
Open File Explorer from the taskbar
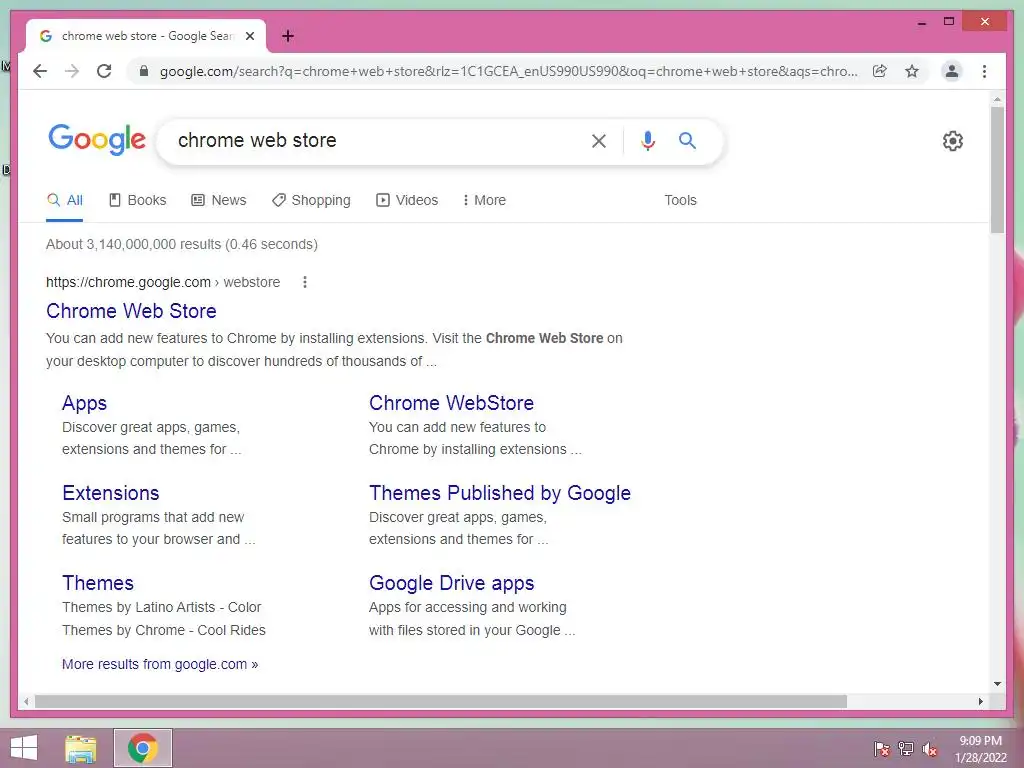[81, 748]
